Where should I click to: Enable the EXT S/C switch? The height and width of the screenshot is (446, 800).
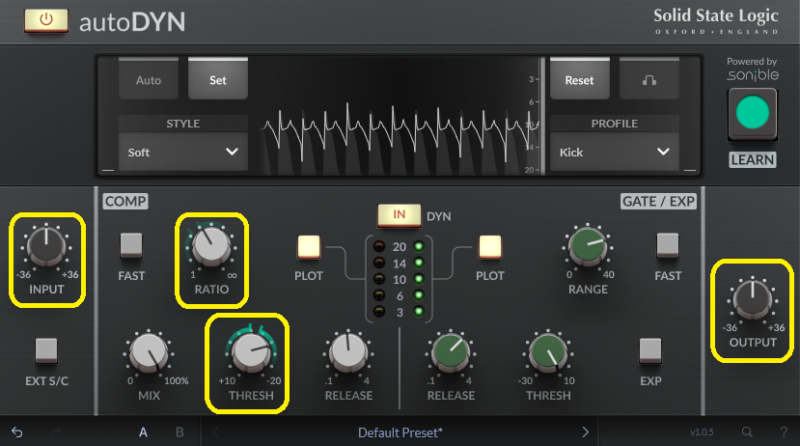pyautogui.click(x=46, y=350)
